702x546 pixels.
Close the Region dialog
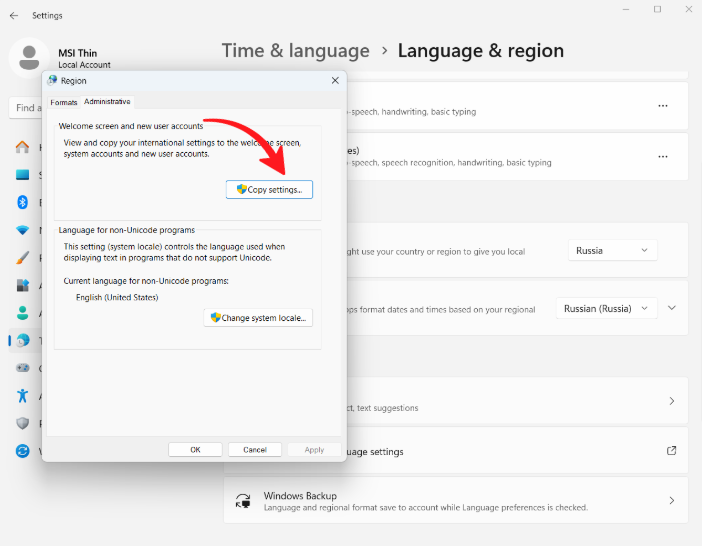(335, 81)
